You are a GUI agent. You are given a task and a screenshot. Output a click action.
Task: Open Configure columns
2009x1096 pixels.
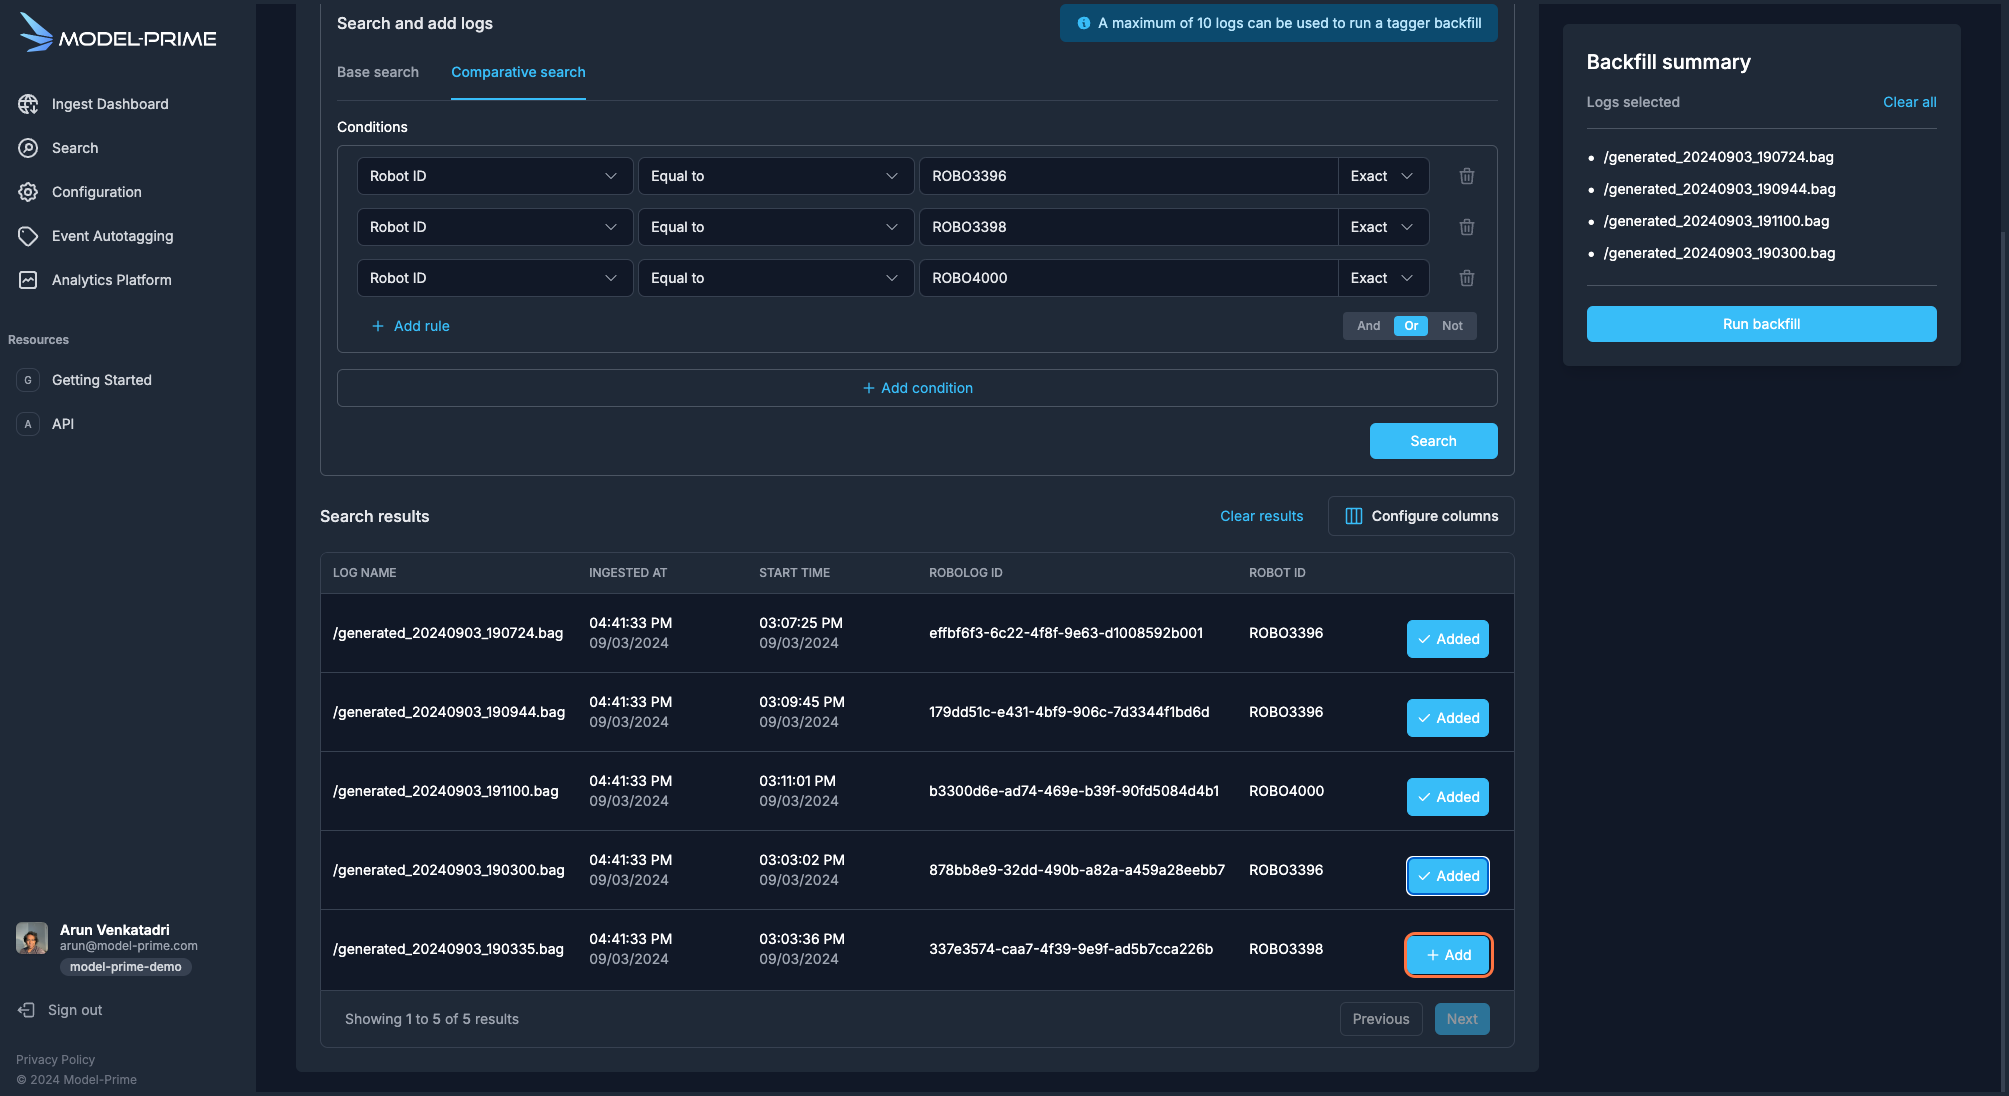pyautogui.click(x=1421, y=516)
